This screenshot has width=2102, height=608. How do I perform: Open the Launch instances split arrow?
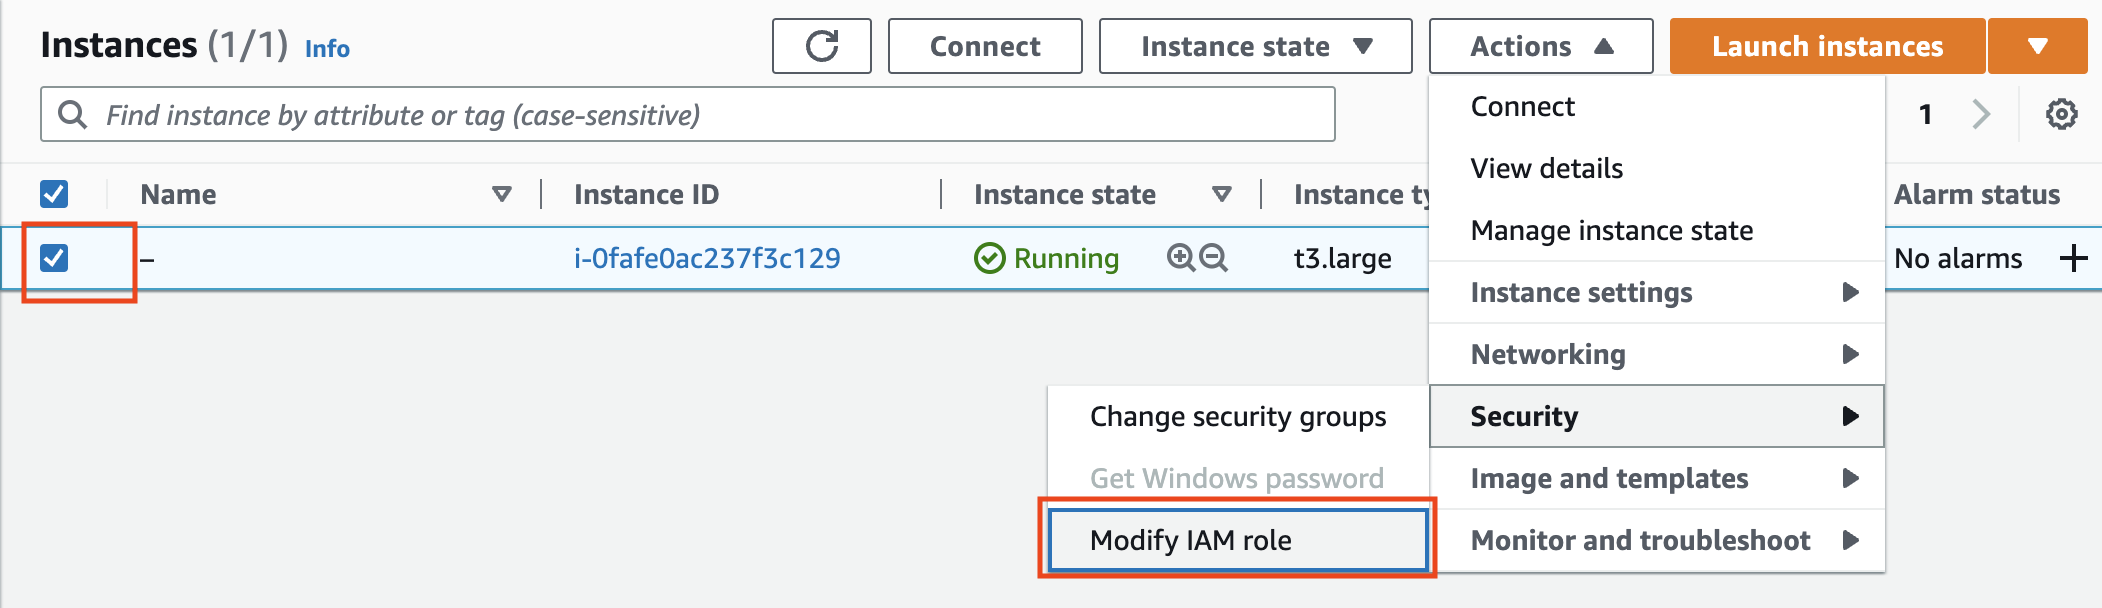(2037, 46)
